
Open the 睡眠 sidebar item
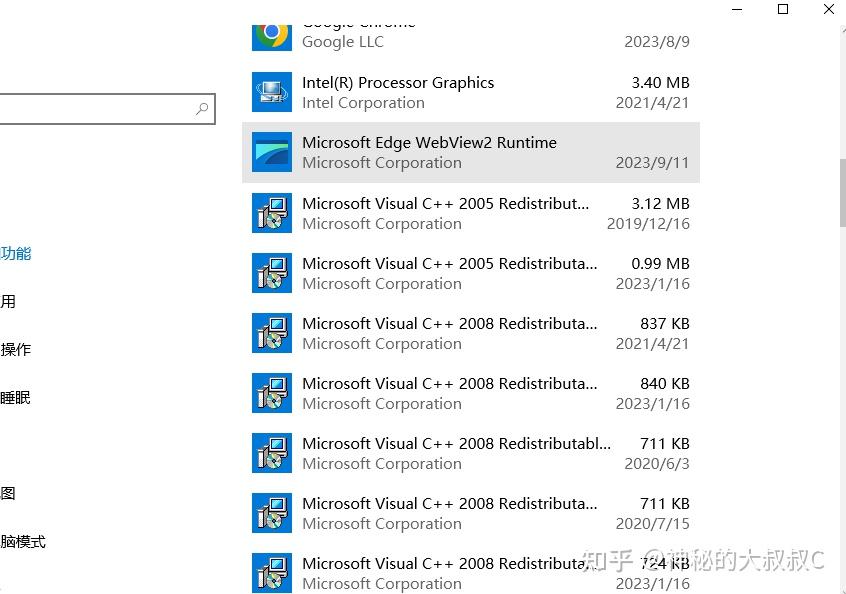click(16, 398)
